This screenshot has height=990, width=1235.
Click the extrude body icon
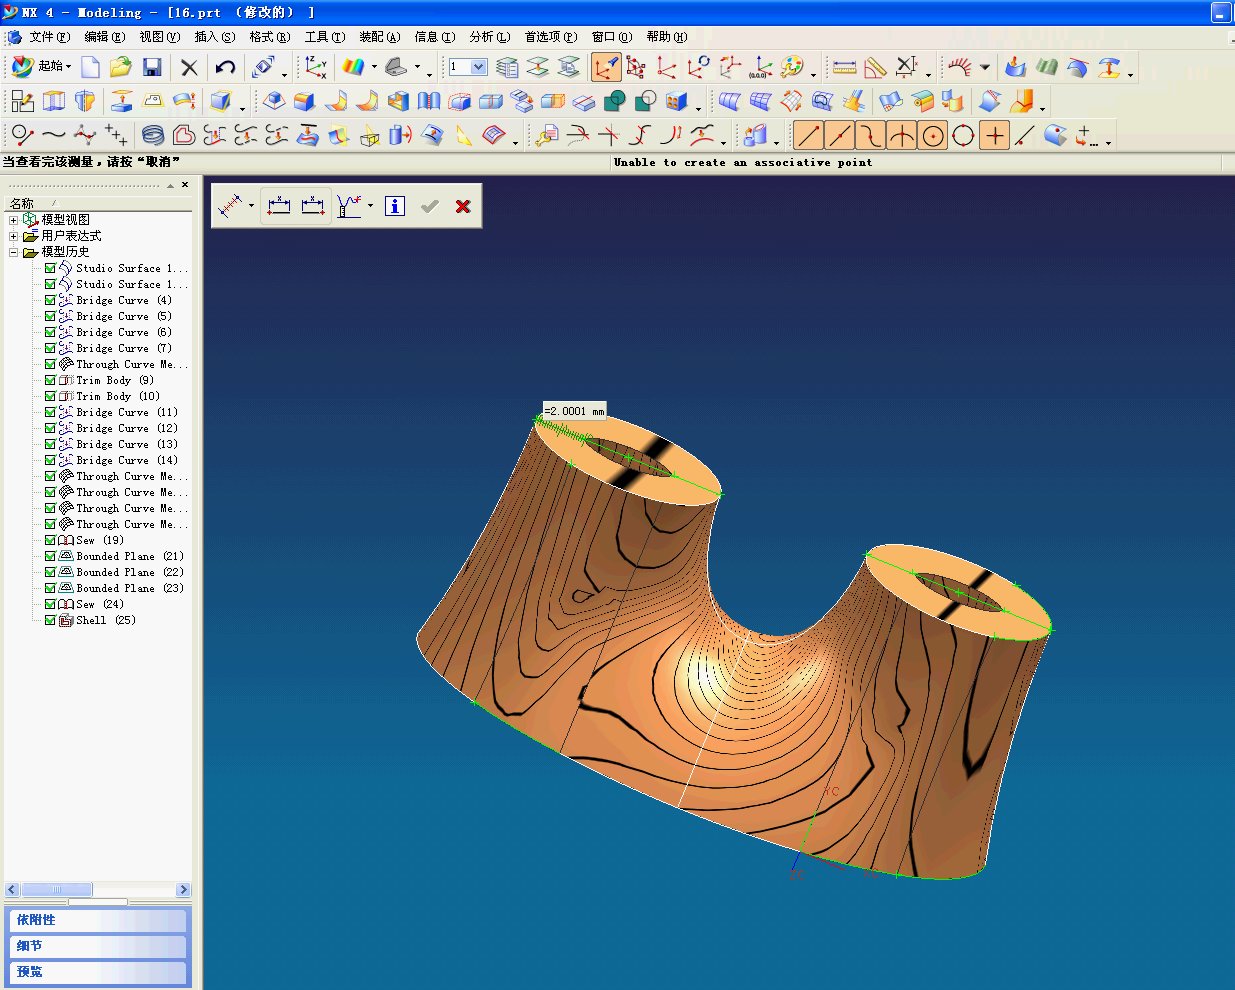click(x=54, y=101)
